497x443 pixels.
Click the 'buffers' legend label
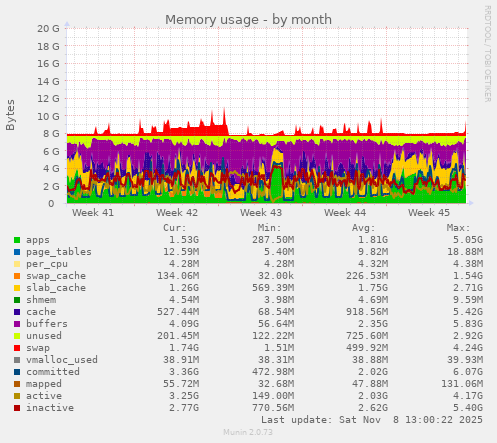[x=47, y=324]
